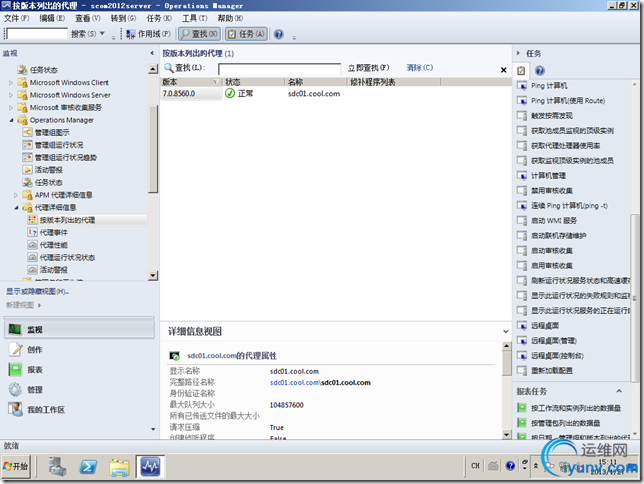Click the 立即查找(F) button
The image size is (644, 484).
point(368,68)
